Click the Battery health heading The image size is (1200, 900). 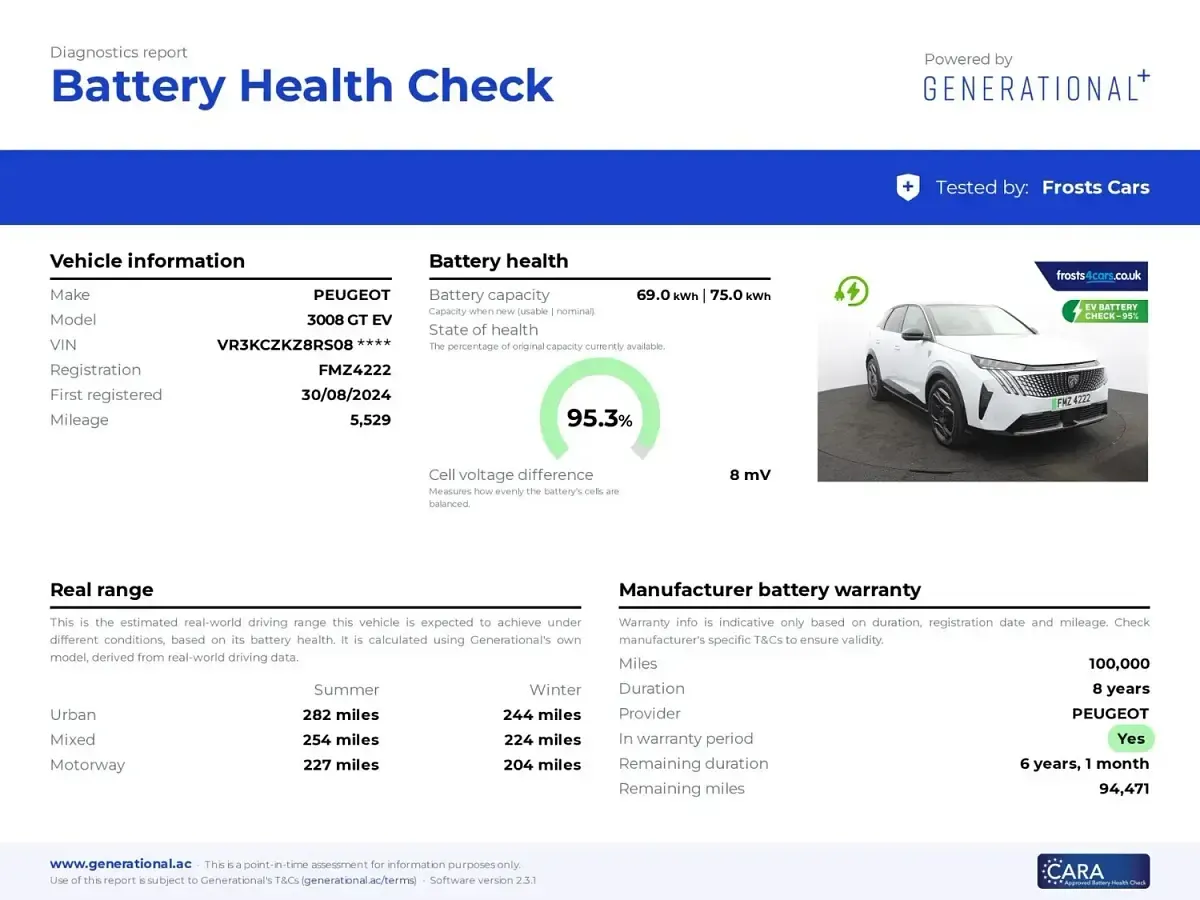pyautogui.click(x=498, y=261)
